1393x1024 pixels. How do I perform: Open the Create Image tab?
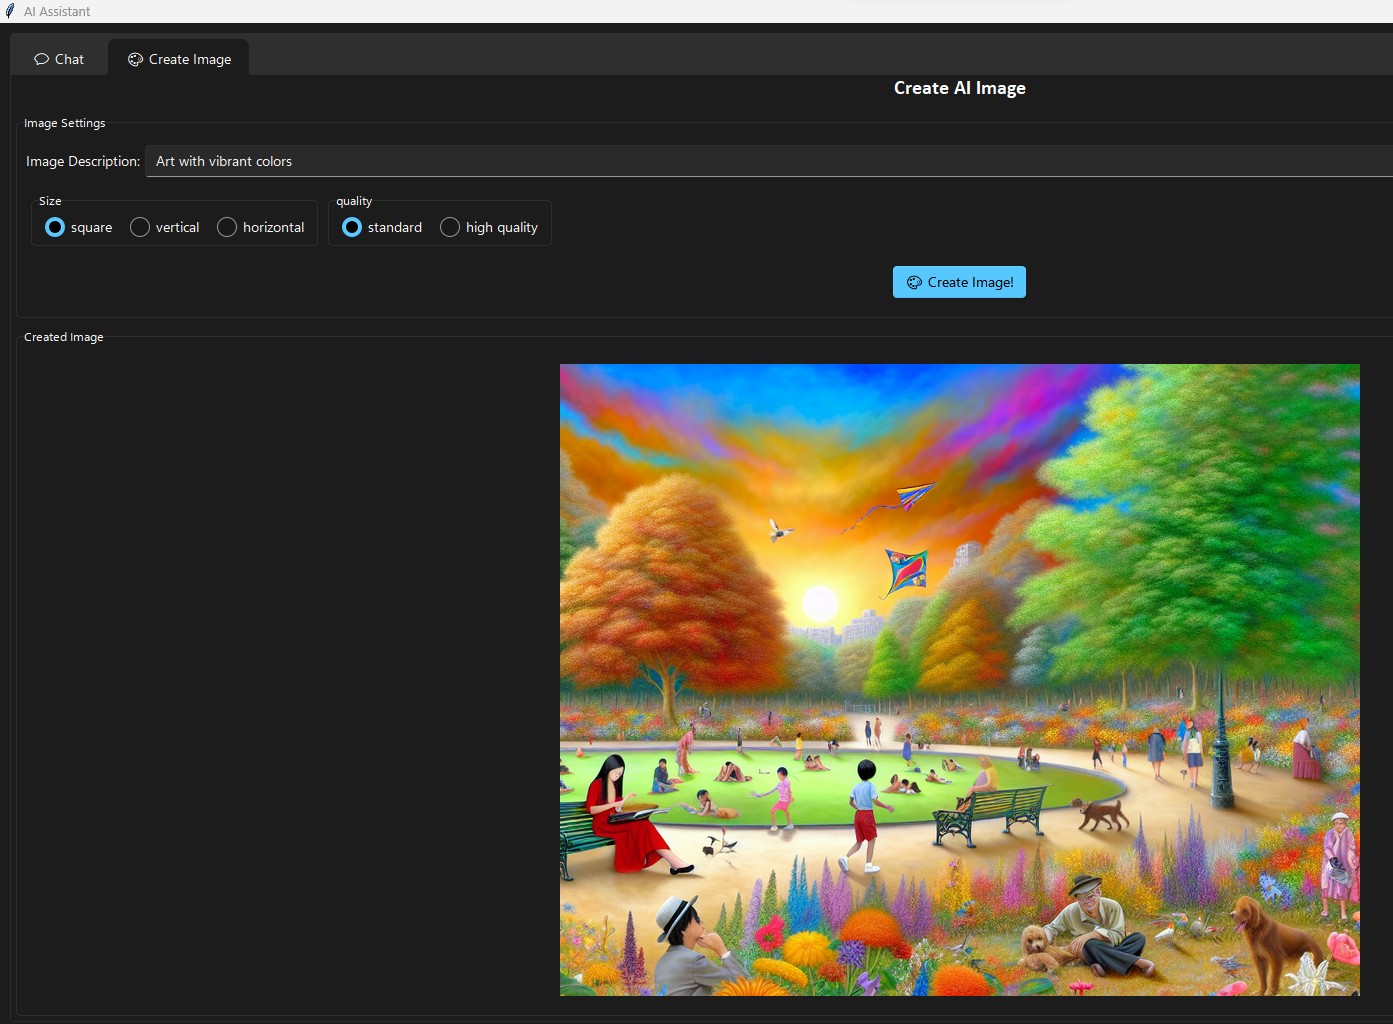pyautogui.click(x=179, y=59)
